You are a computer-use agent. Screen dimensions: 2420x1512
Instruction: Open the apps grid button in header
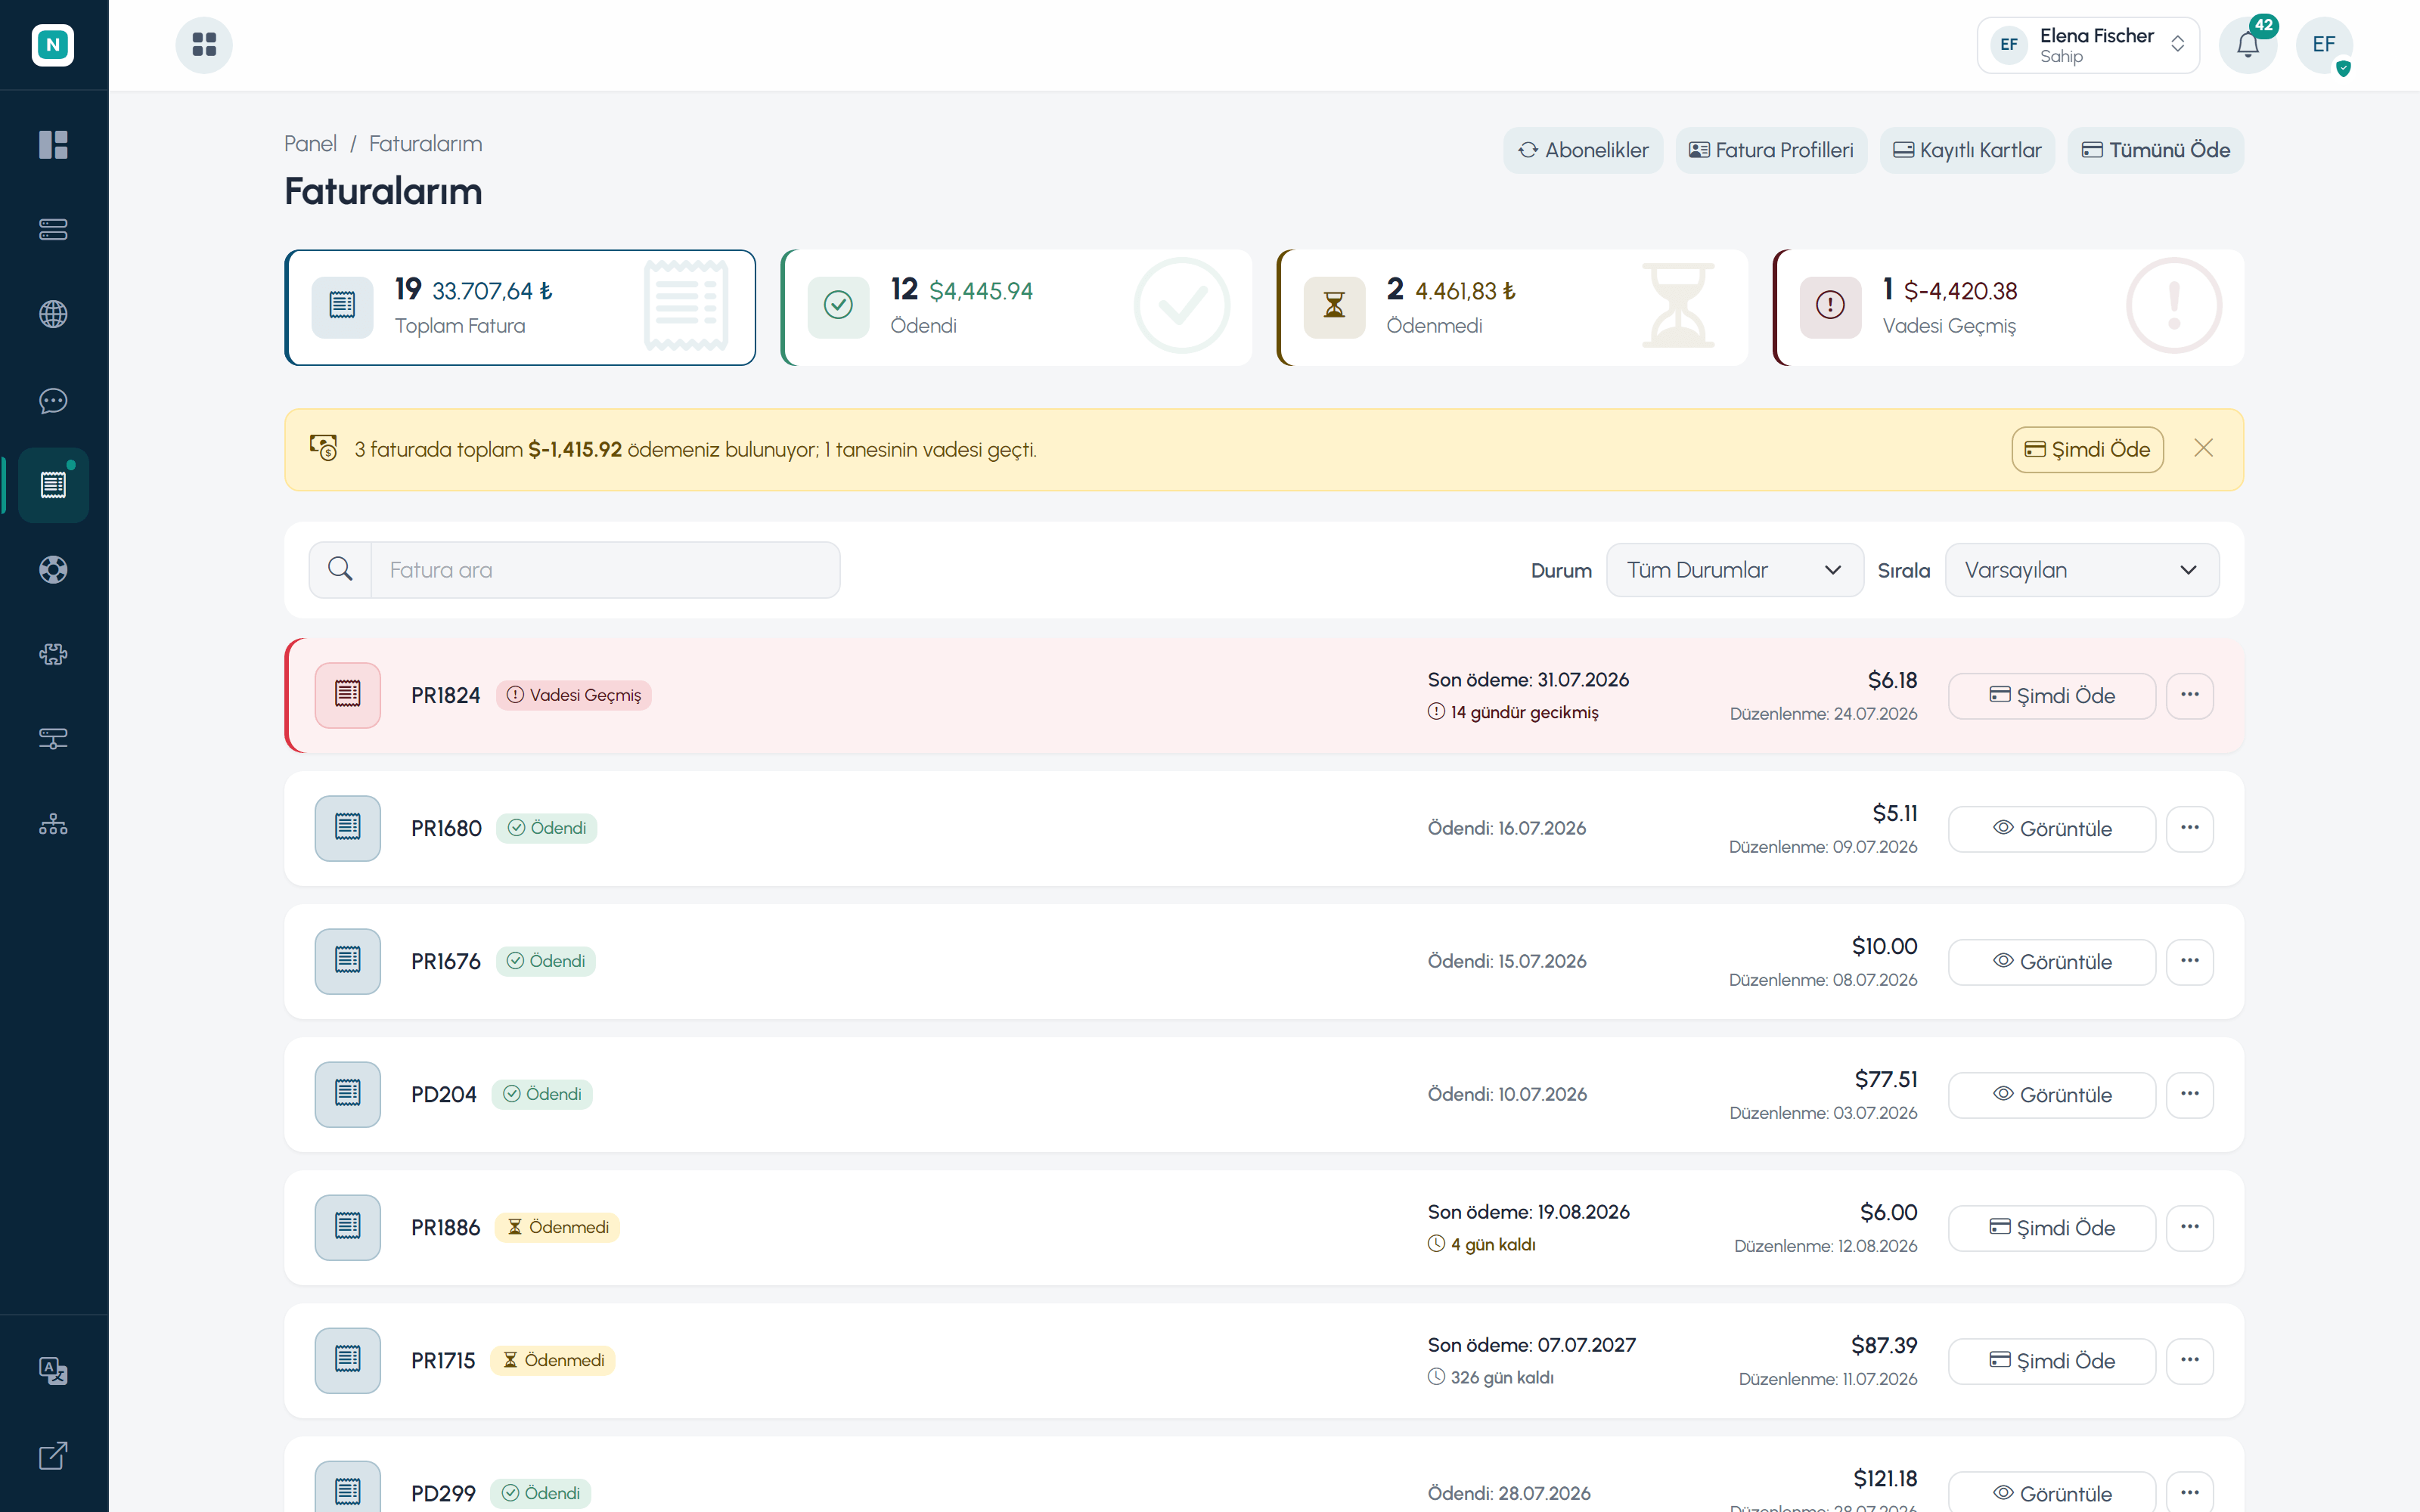pos(204,45)
